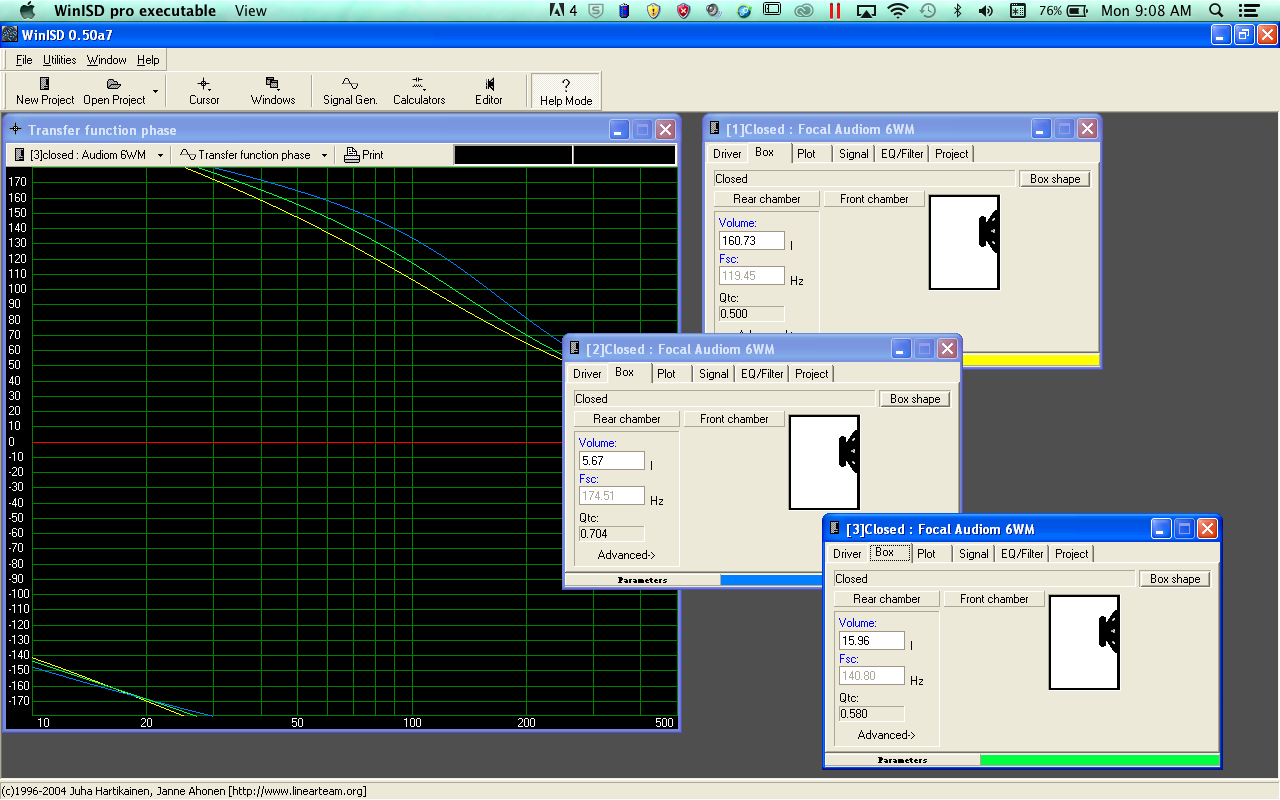Click Parameters bar in project [2] window
Image resolution: width=1280 pixels, height=800 pixels.
642,580
